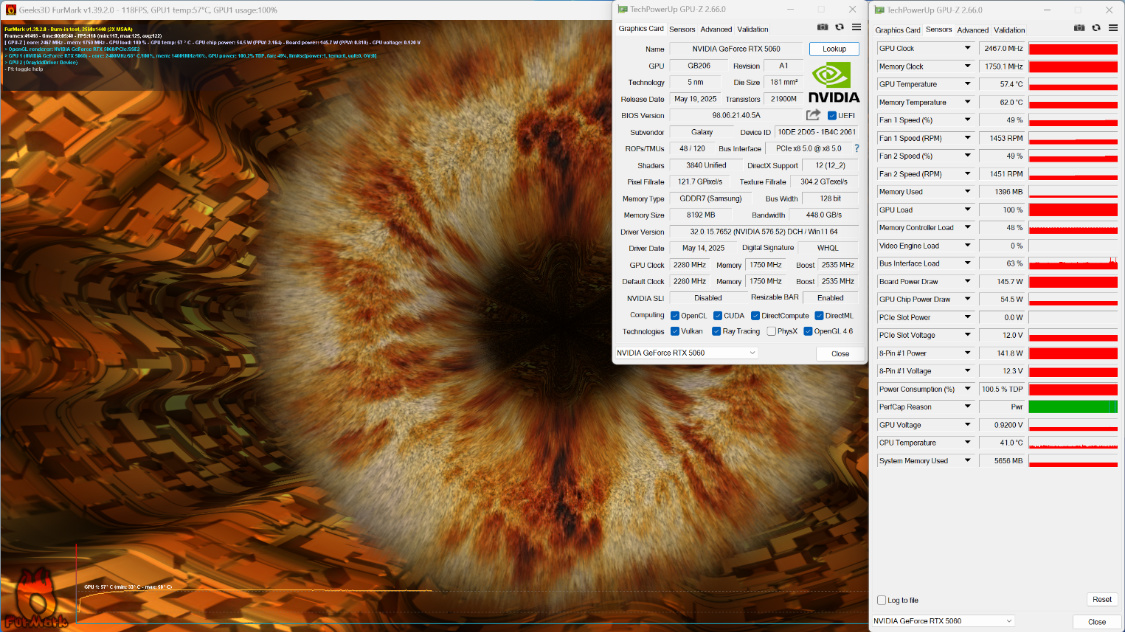
Task: Click the Bandwidth value 448.0 GB/s
Action: coord(823,215)
